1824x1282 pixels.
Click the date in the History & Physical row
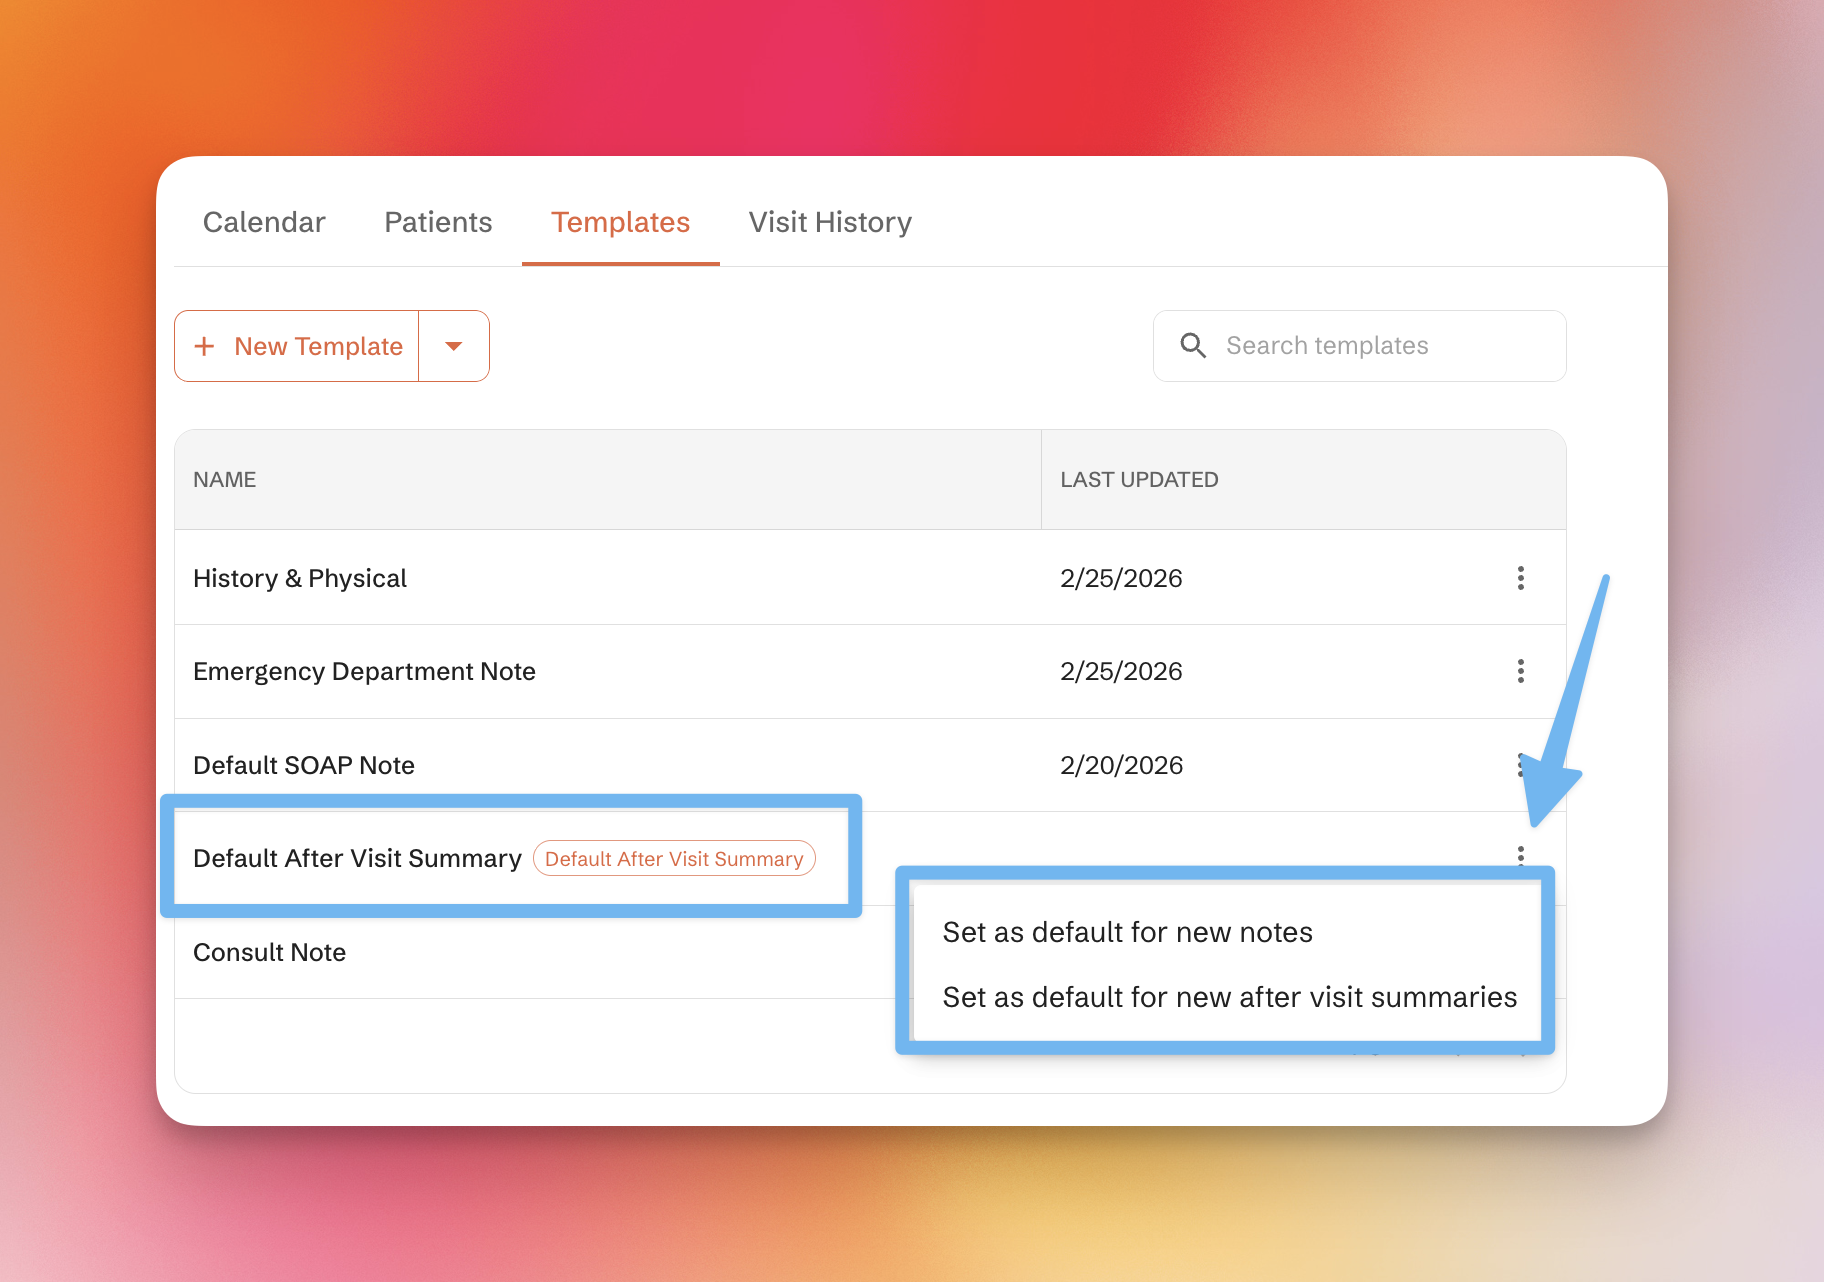tap(1121, 578)
